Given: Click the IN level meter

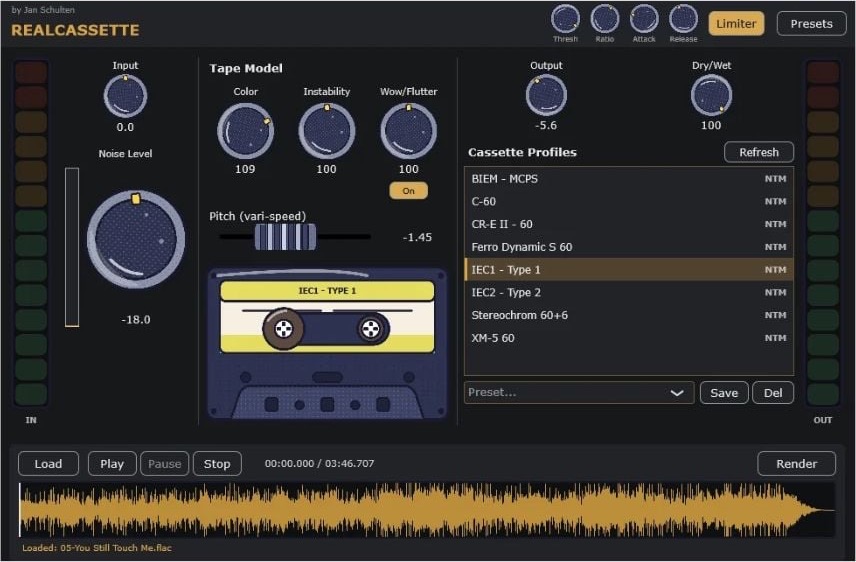Looking at the screenshot, I should click(x=31, y=233).
